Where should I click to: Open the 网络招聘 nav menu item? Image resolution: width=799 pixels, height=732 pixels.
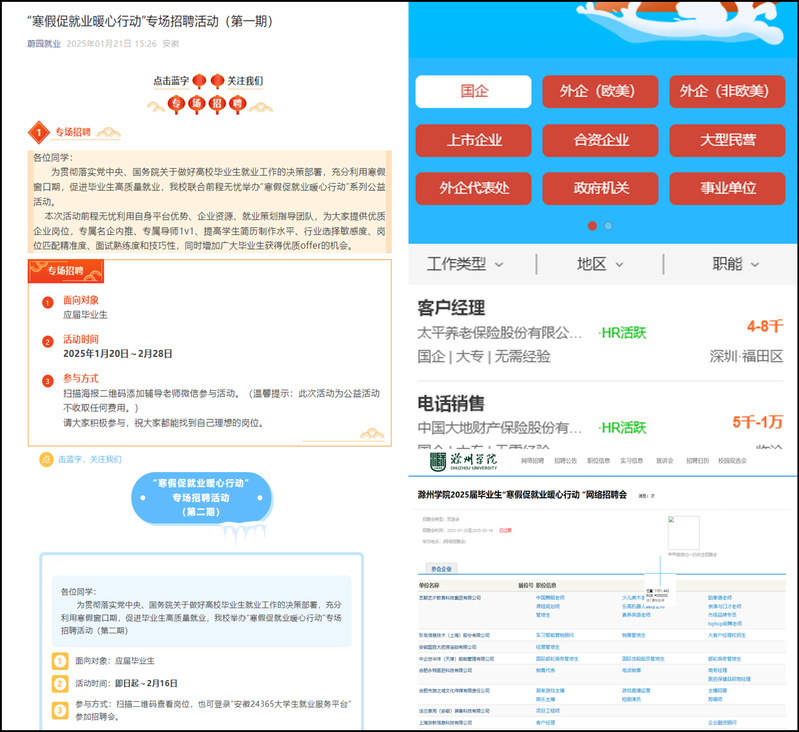(x=532, y=460)
